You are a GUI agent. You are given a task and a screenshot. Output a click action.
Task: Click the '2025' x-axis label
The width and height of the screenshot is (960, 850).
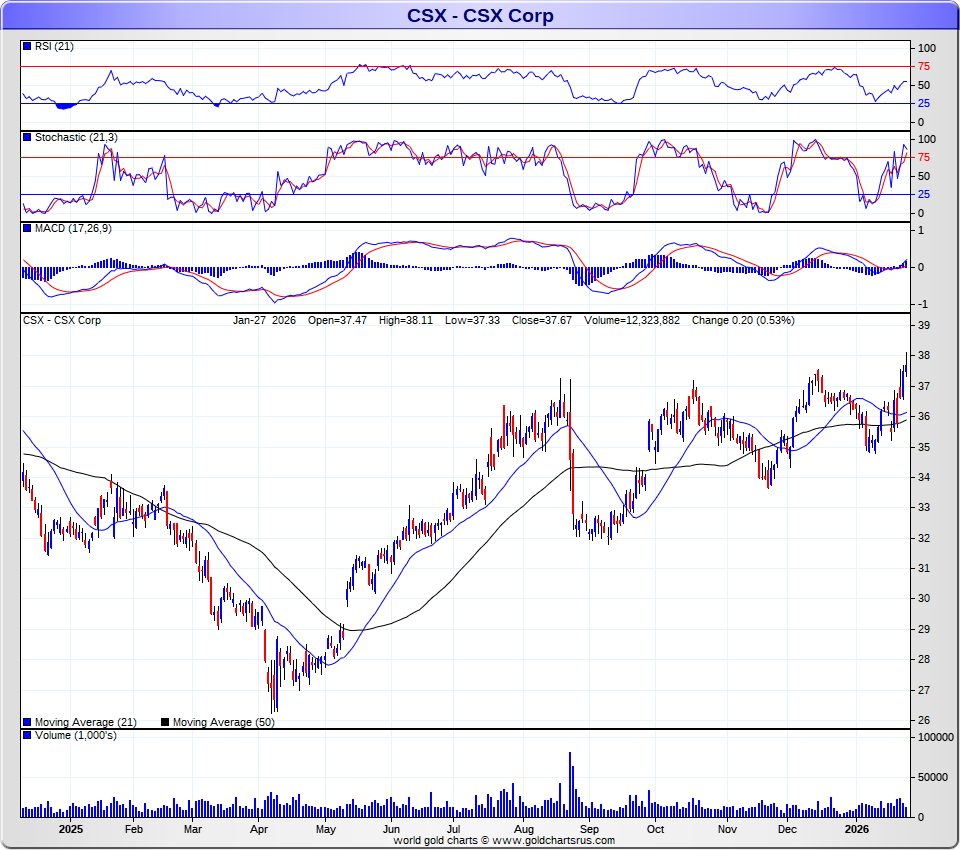click(70, 829)
